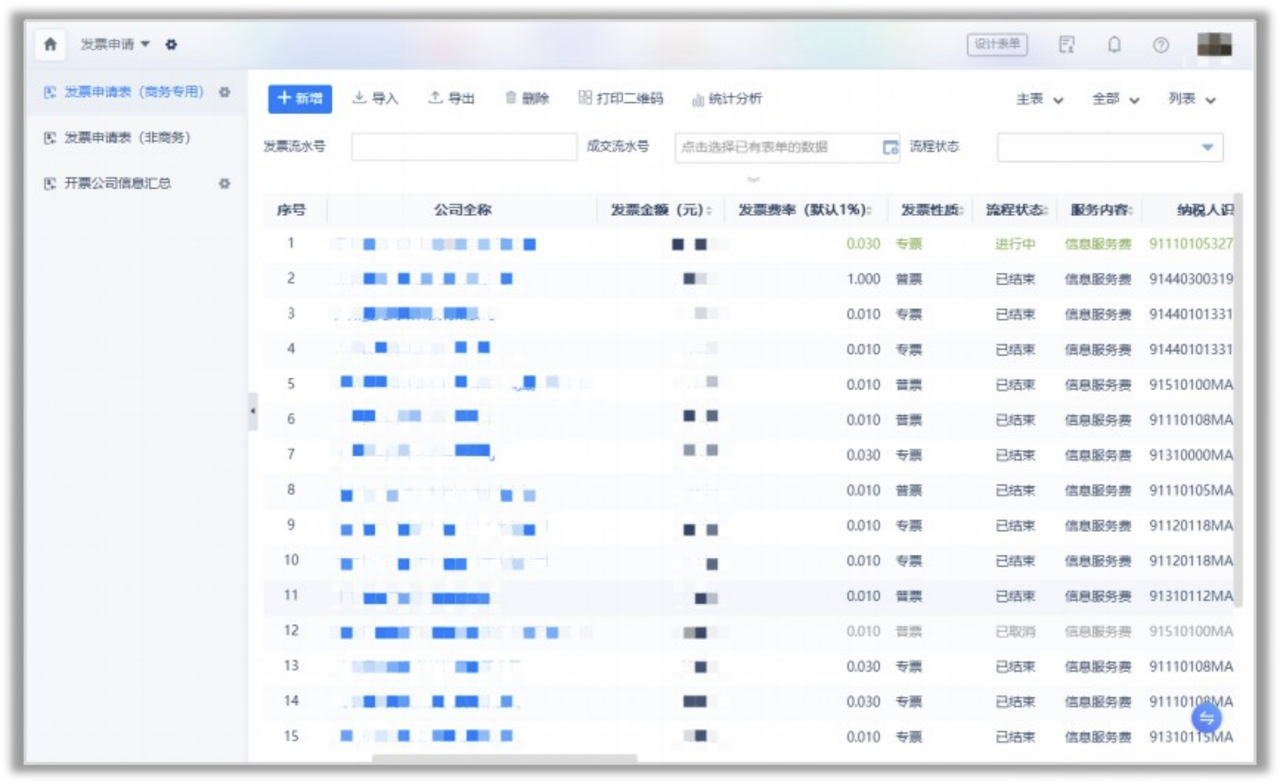
Task: Click 已取消 status in row 12
Action: (x=1015, y=632)
